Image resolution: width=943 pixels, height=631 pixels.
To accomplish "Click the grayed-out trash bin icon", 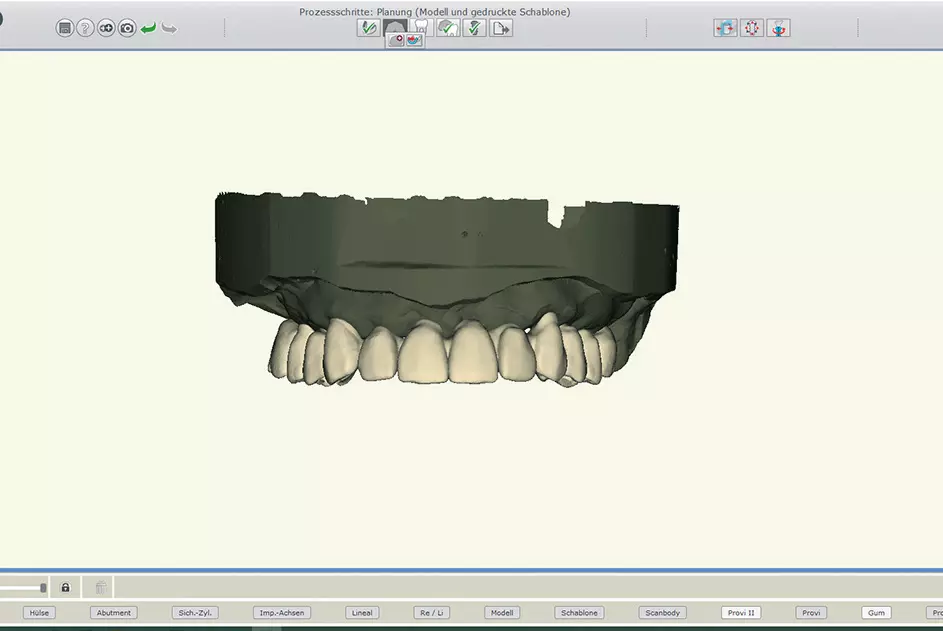I will tap(101, 587).
